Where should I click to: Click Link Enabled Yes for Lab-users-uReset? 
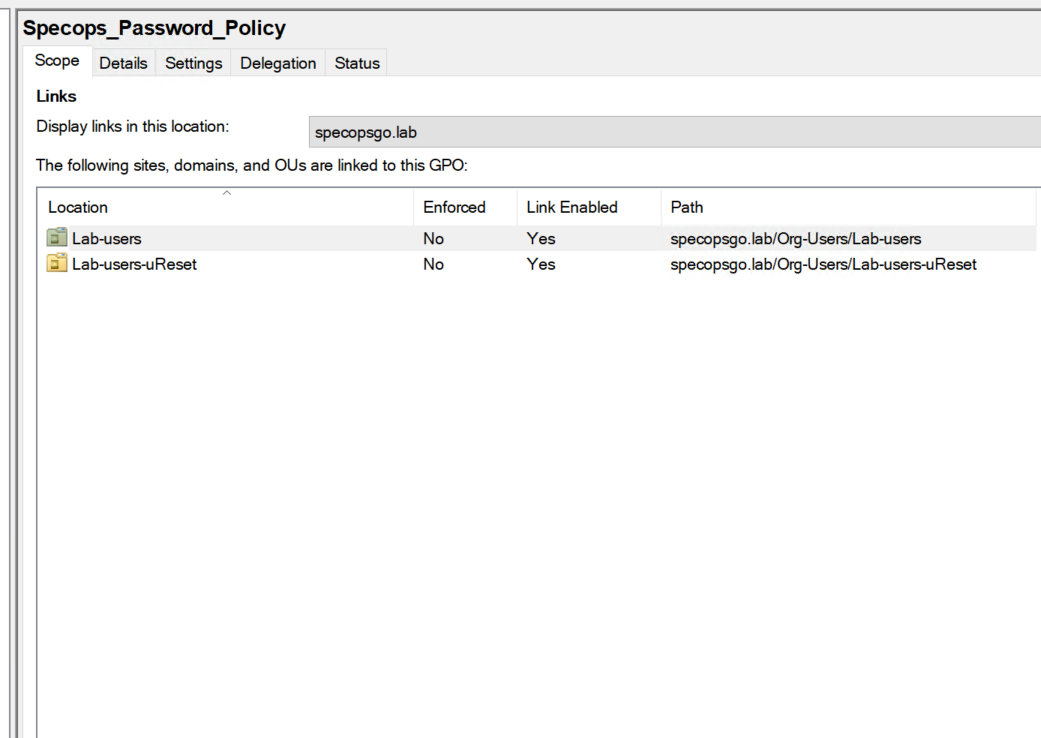[x=540, y=264]
